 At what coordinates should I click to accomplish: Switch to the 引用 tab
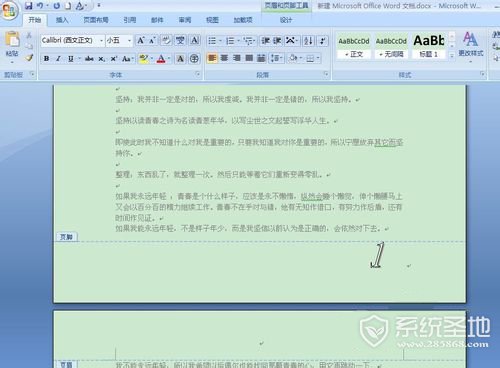130,20
